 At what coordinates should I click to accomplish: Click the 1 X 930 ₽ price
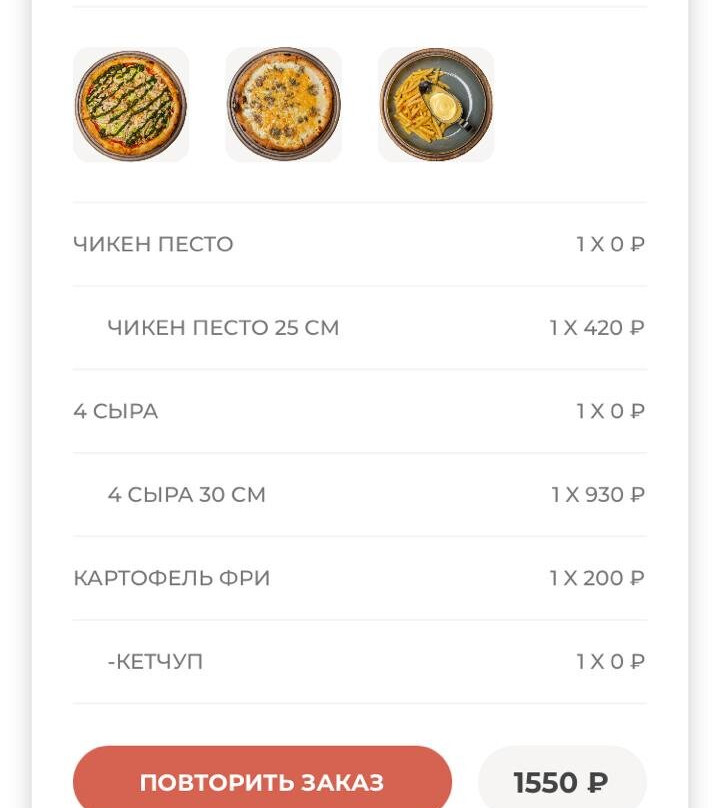click(598, 495)
